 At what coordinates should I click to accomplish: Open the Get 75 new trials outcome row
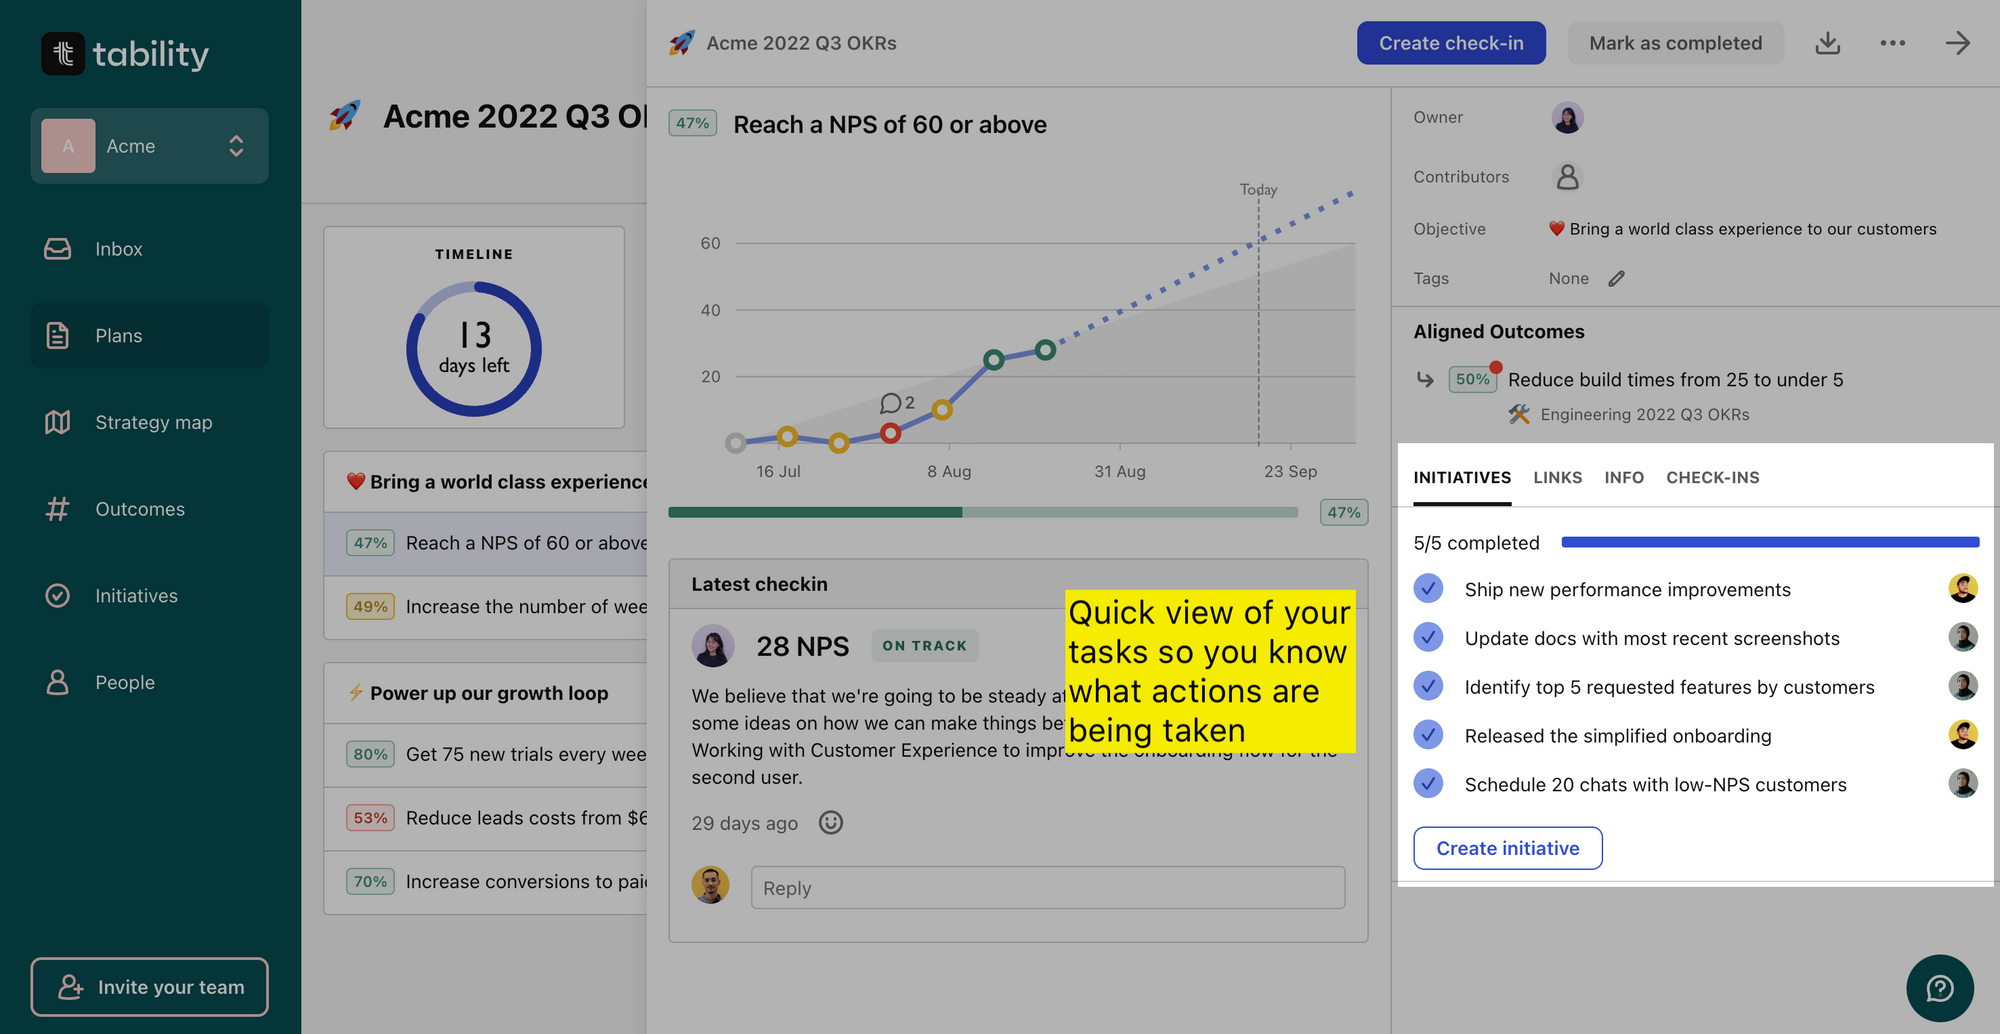click(486, 755)
